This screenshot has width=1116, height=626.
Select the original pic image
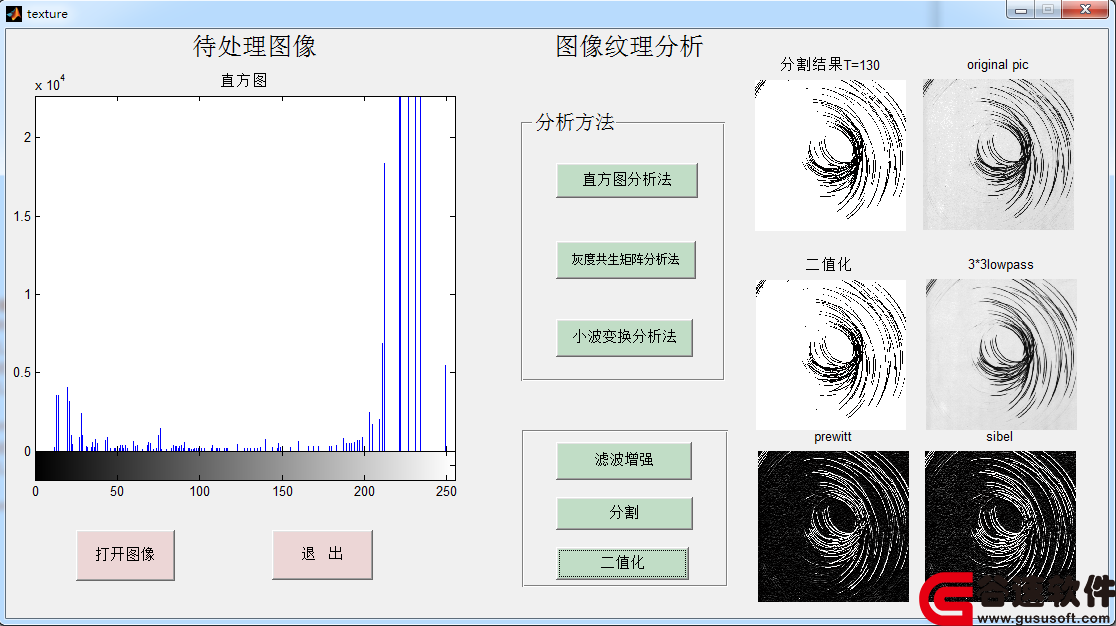click(999, 154)
